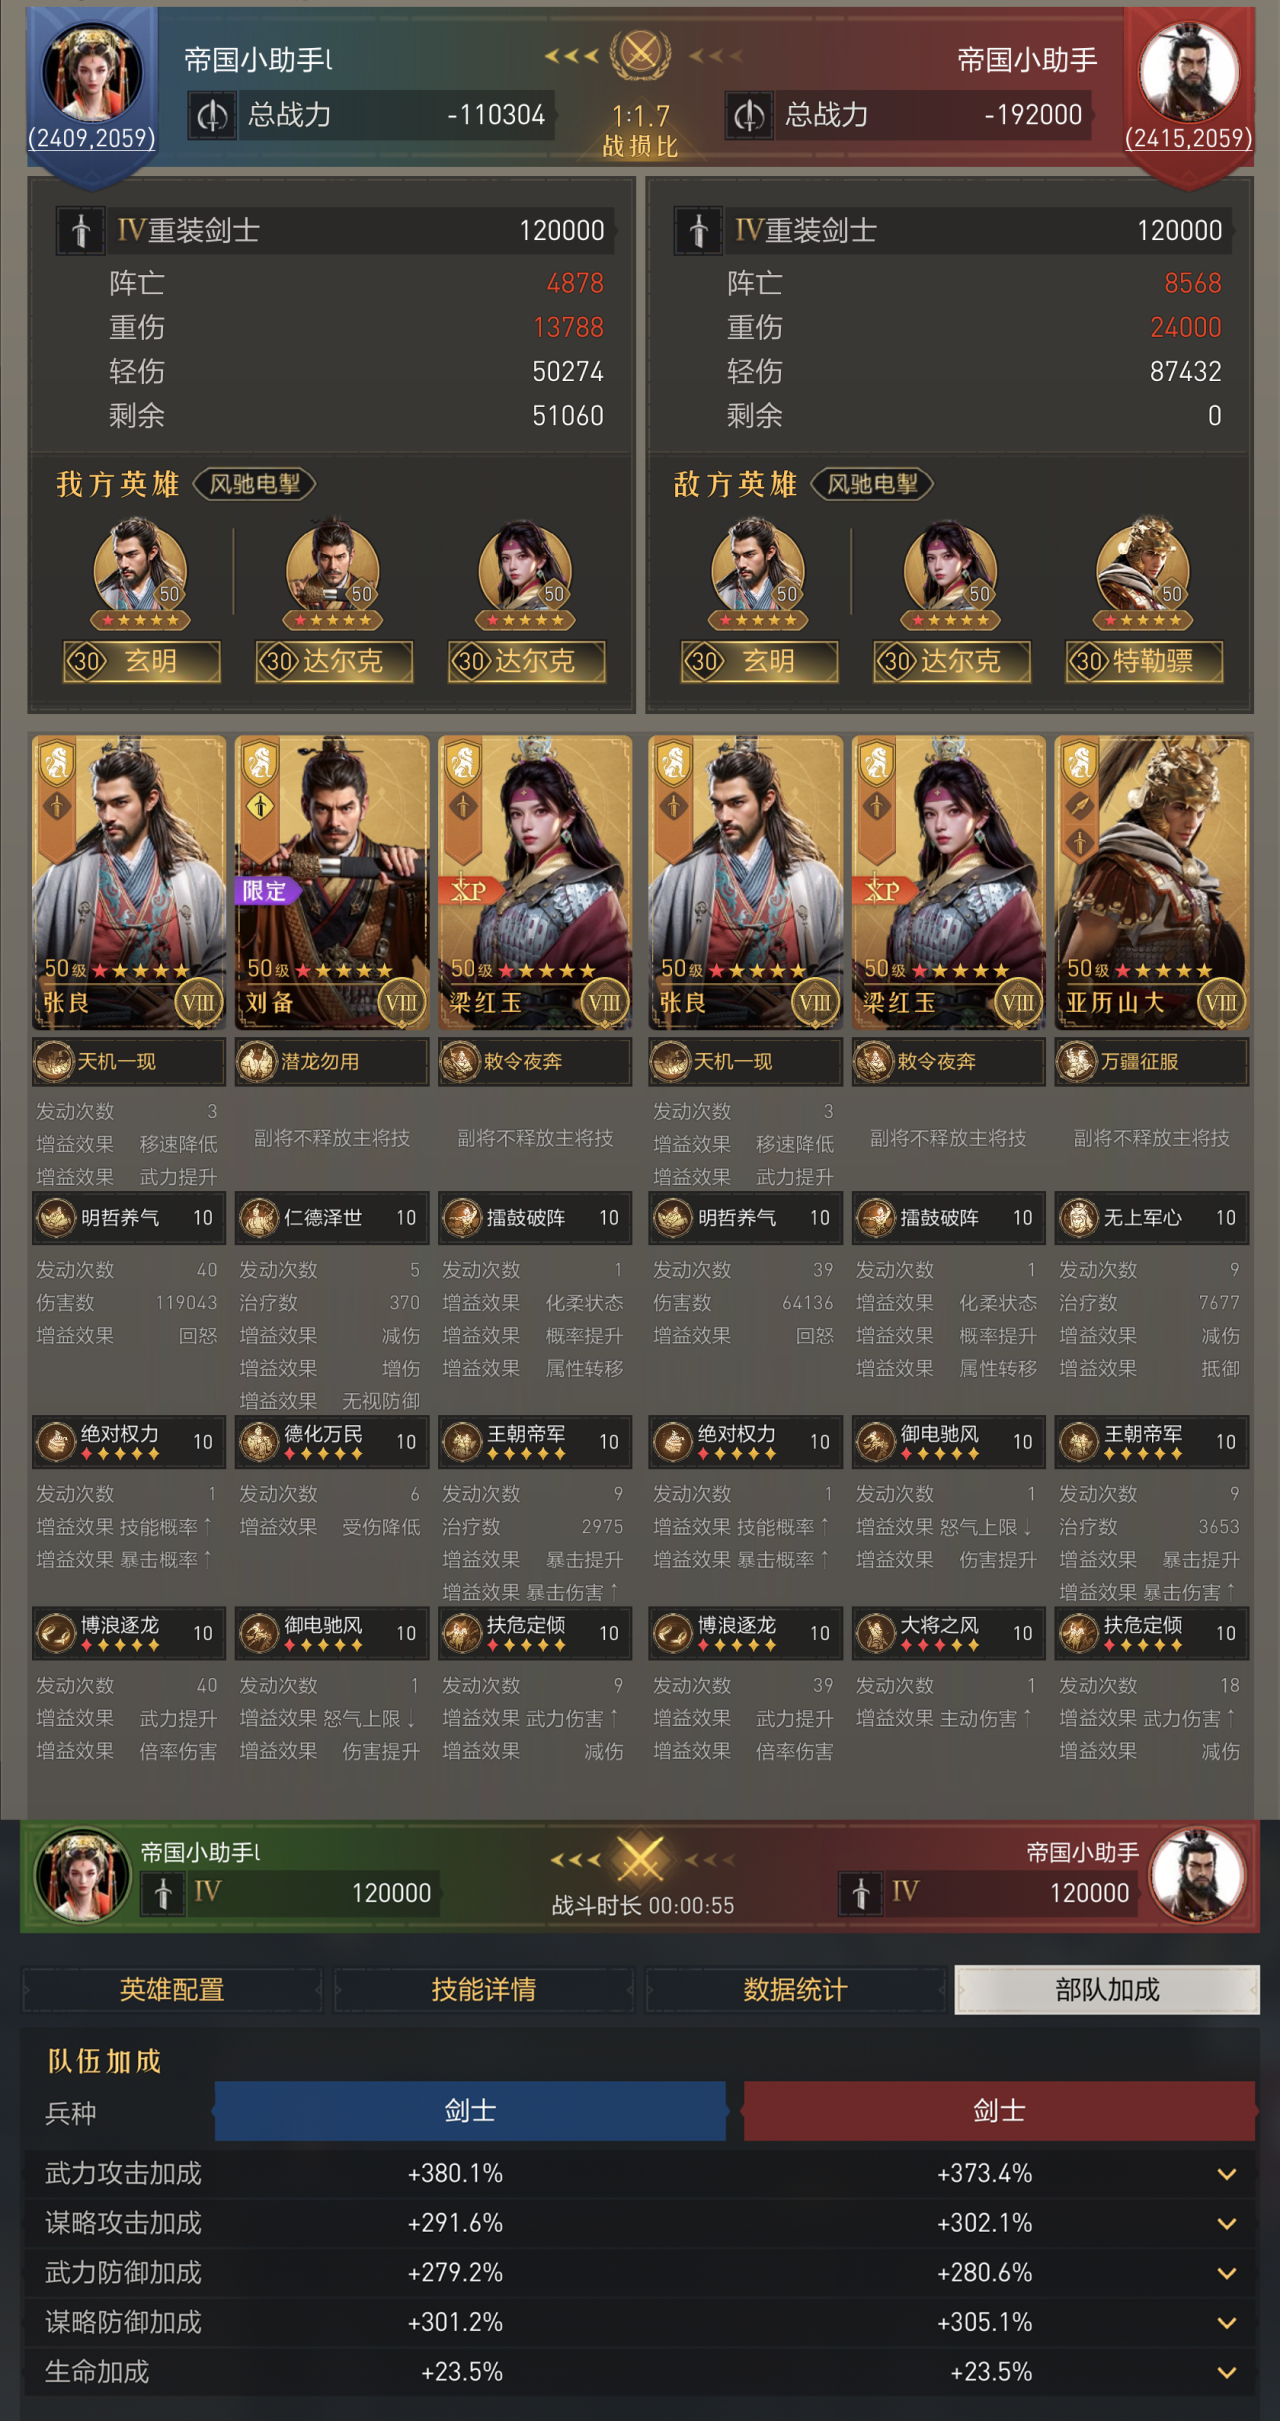Tap the 潜龙勿用 skill icon under 刘备
The height and width of the screenshot is (2421, 1280).
(x=257, y=1061)
